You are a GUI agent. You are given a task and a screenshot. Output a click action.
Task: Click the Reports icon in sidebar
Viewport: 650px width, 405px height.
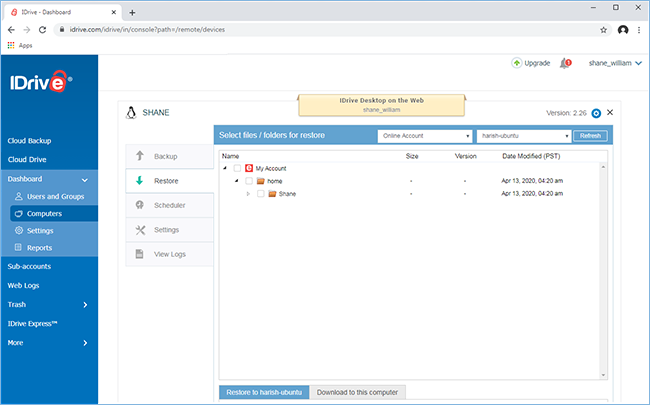coord(18,247)
